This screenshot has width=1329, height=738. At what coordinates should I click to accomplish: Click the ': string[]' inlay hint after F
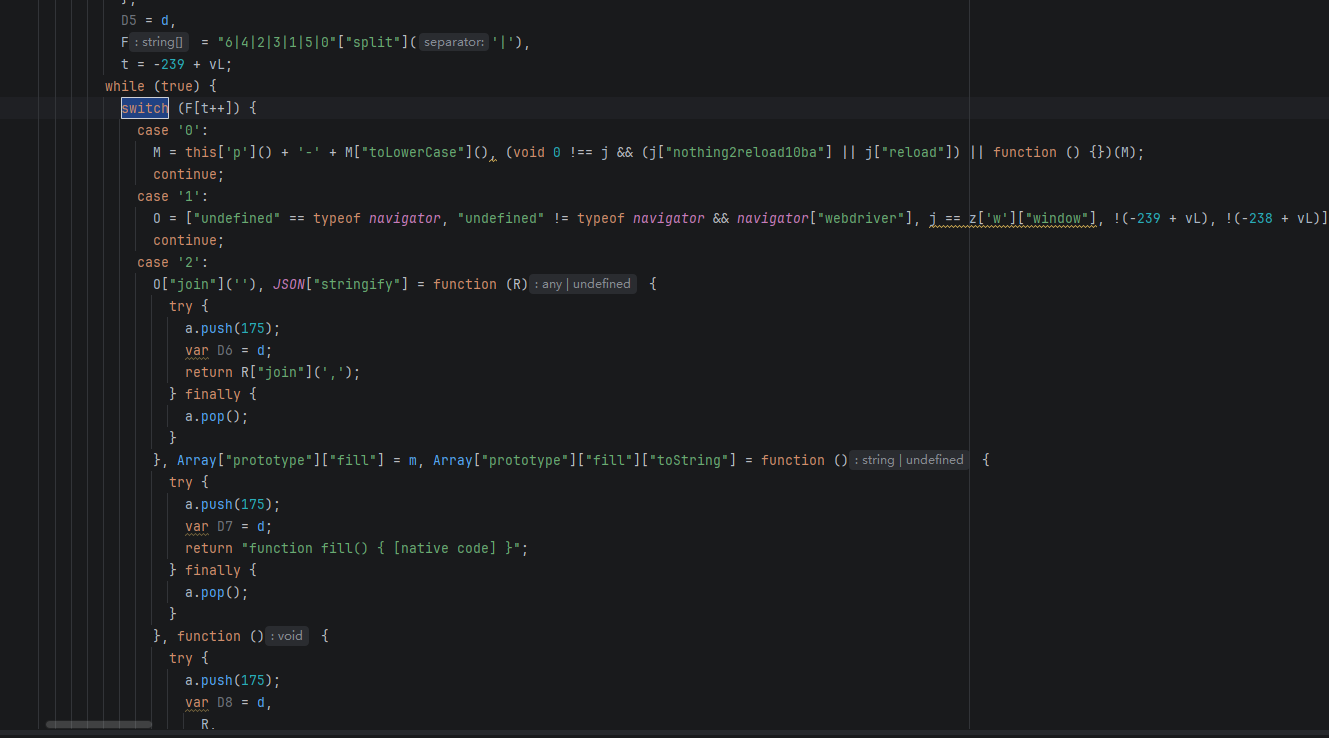tap(159, 42)
